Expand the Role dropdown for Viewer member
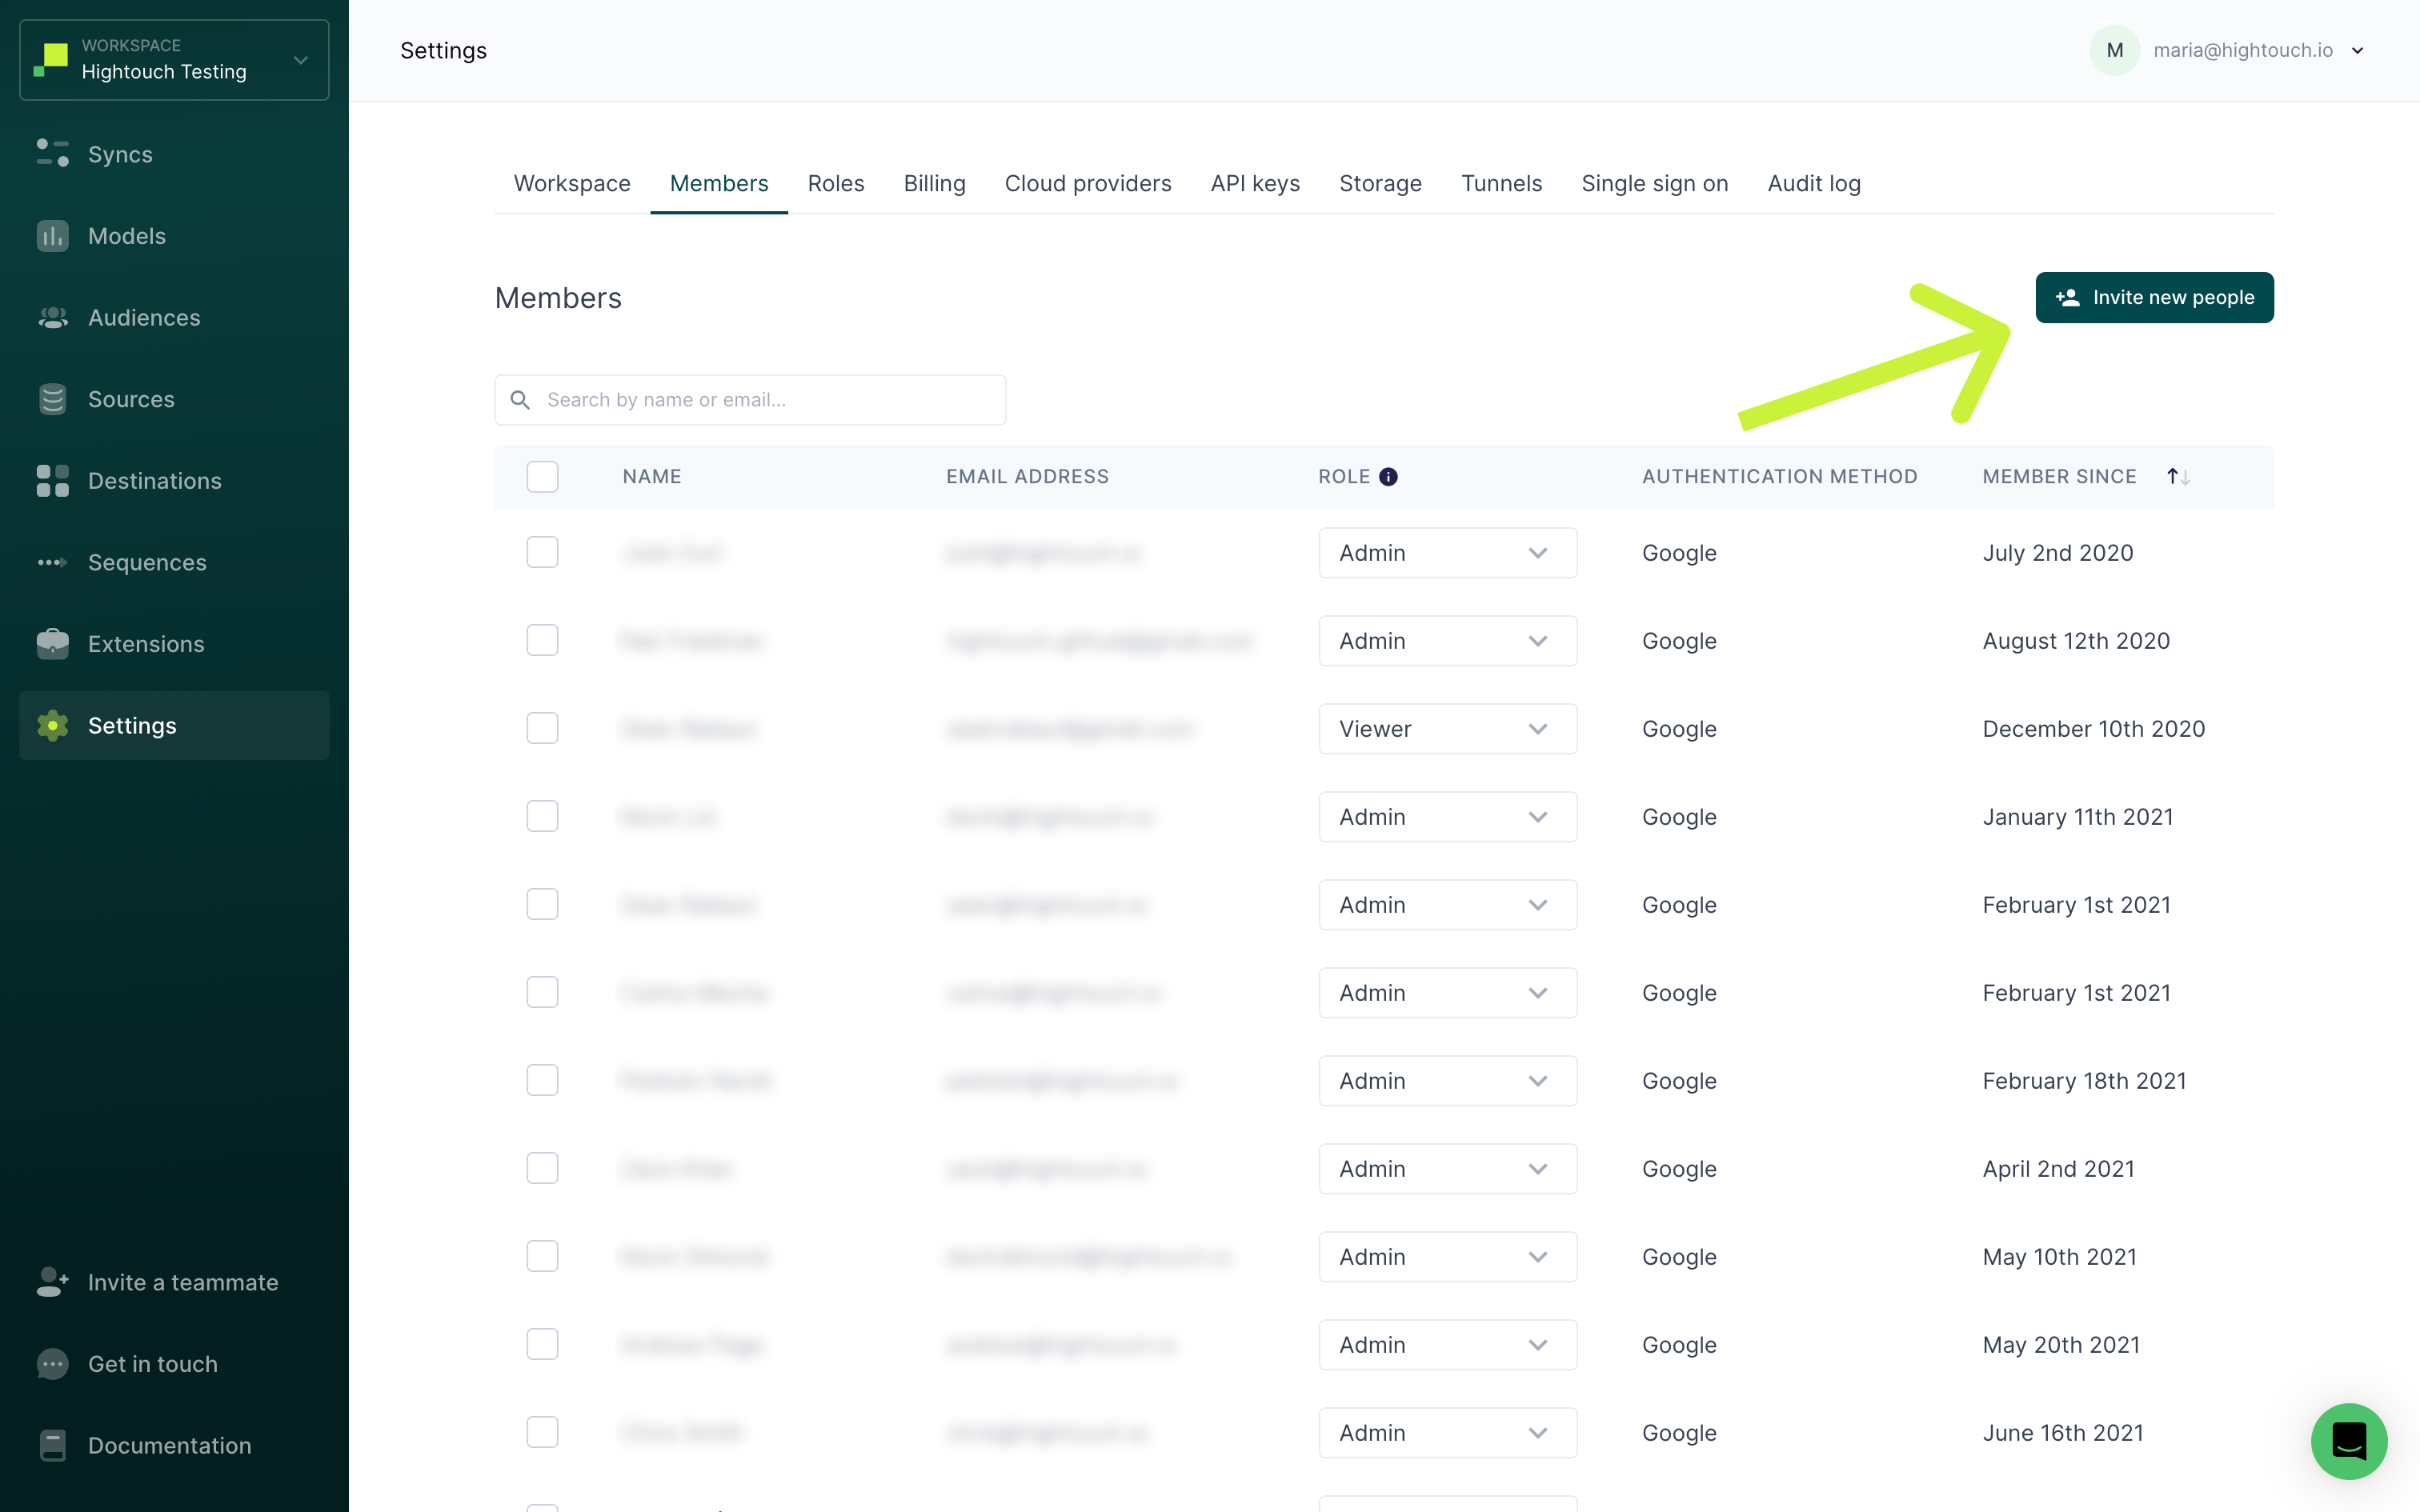Screen dimensions: 2420x1512 [1537, 728]
